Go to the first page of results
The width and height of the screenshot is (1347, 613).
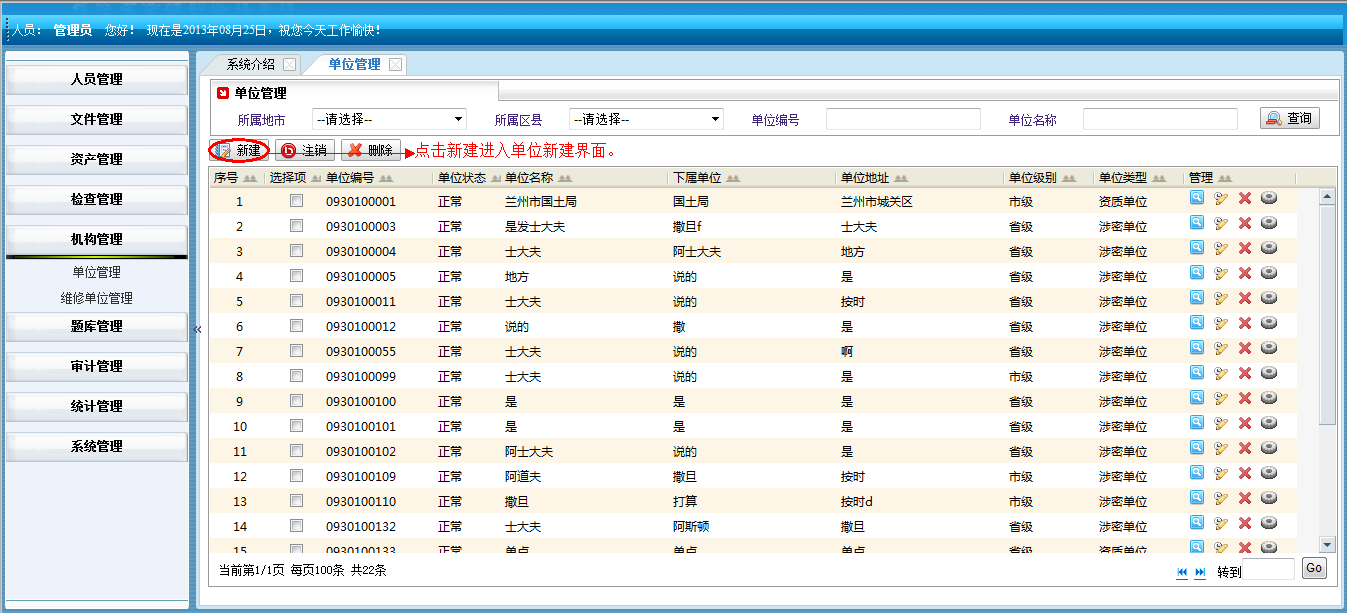[x=1182, y=572]
